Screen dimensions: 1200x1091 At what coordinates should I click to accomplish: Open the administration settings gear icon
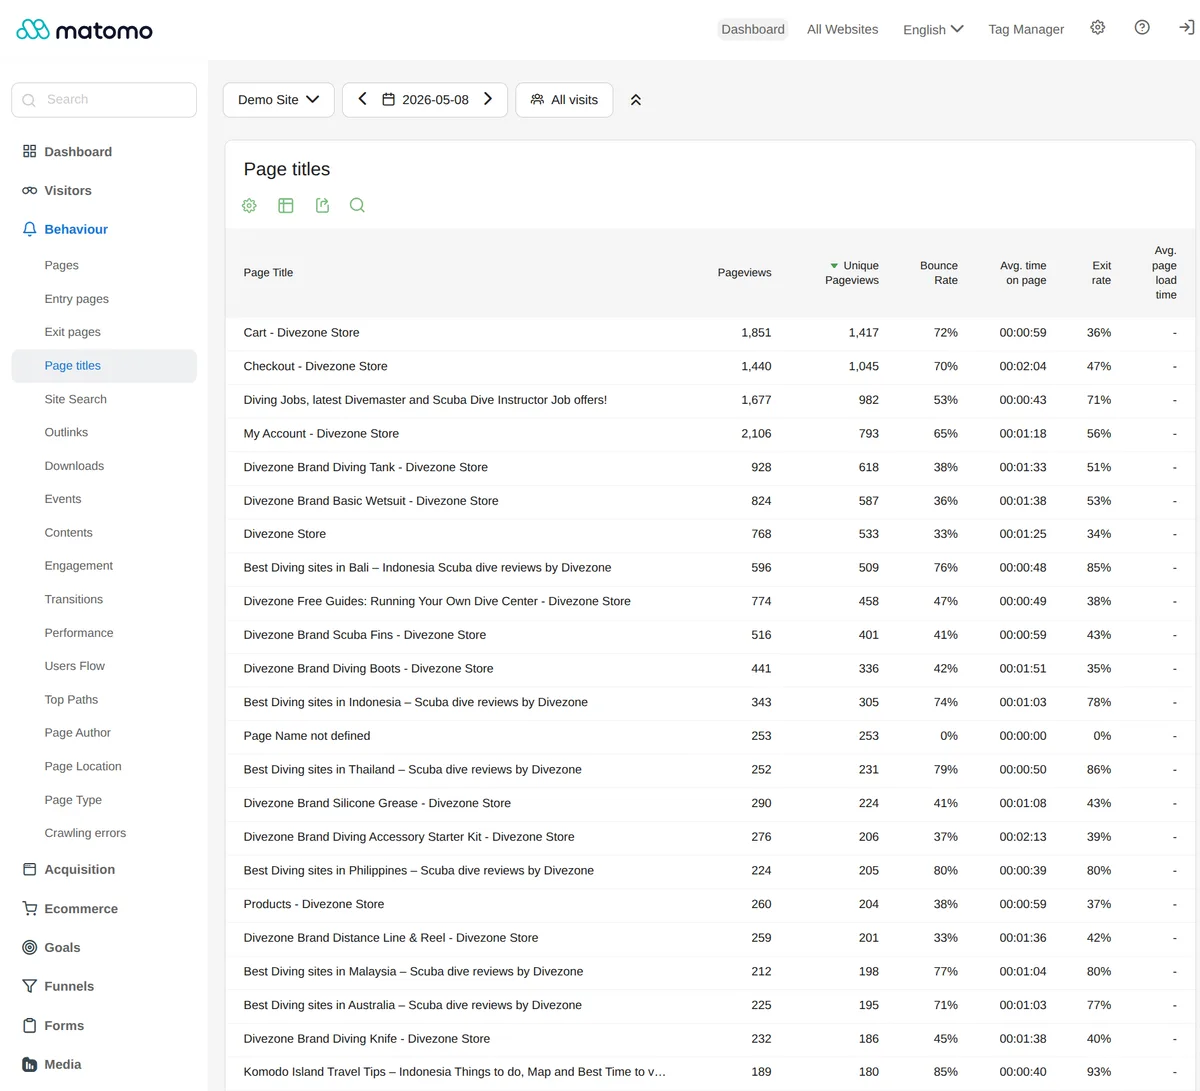pos(1097,28)
